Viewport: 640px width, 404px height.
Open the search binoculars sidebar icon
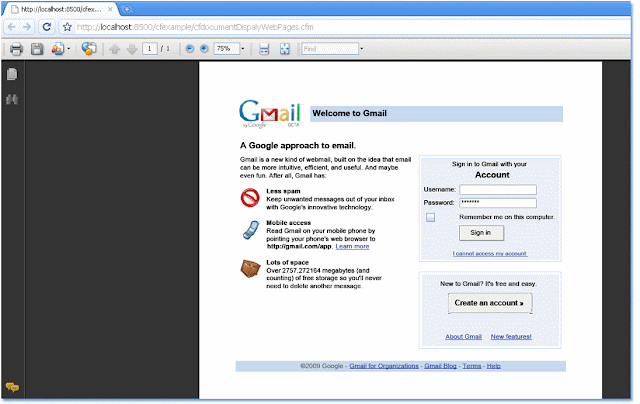click(x=12, y=99)
